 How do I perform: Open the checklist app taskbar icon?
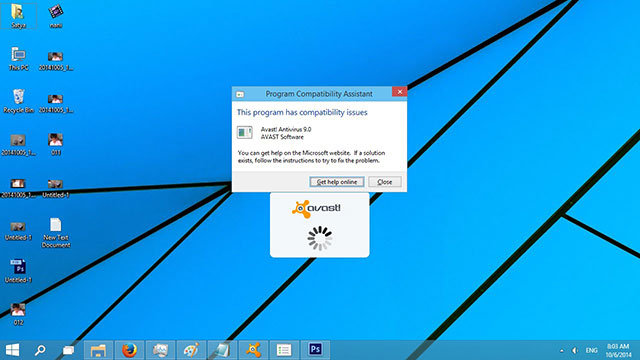(x=284, y=350)
